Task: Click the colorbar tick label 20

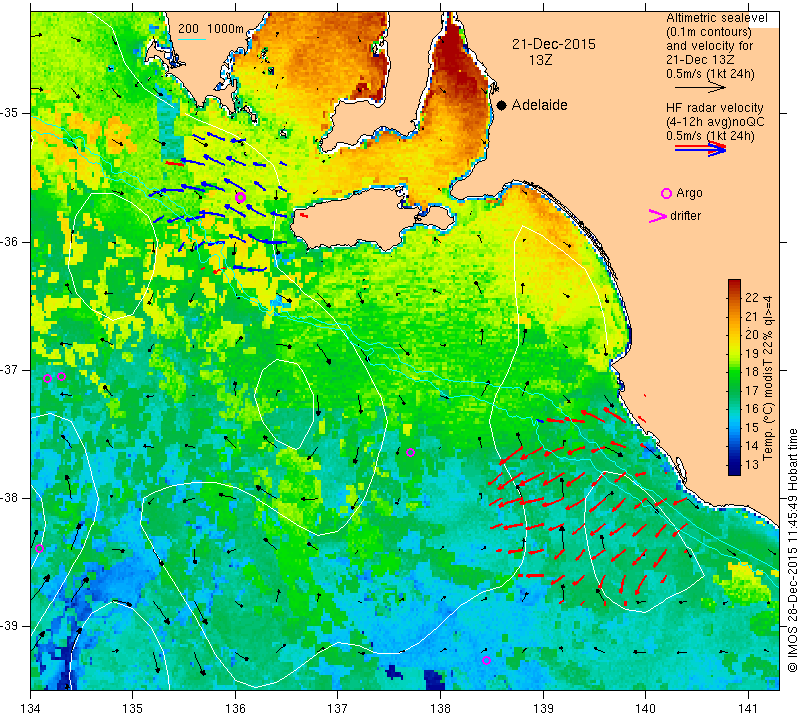Action: pos(752,335)
